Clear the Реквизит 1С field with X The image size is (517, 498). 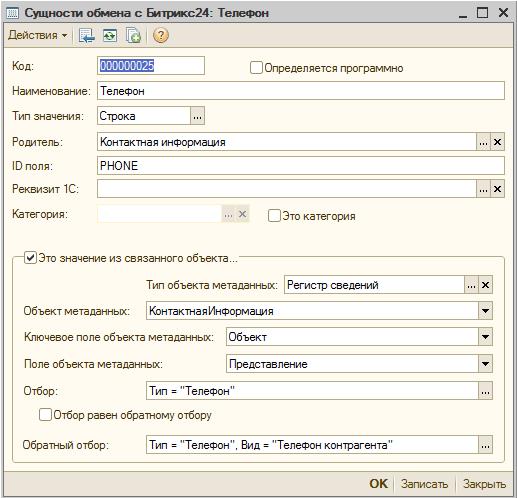pos(497,189)
